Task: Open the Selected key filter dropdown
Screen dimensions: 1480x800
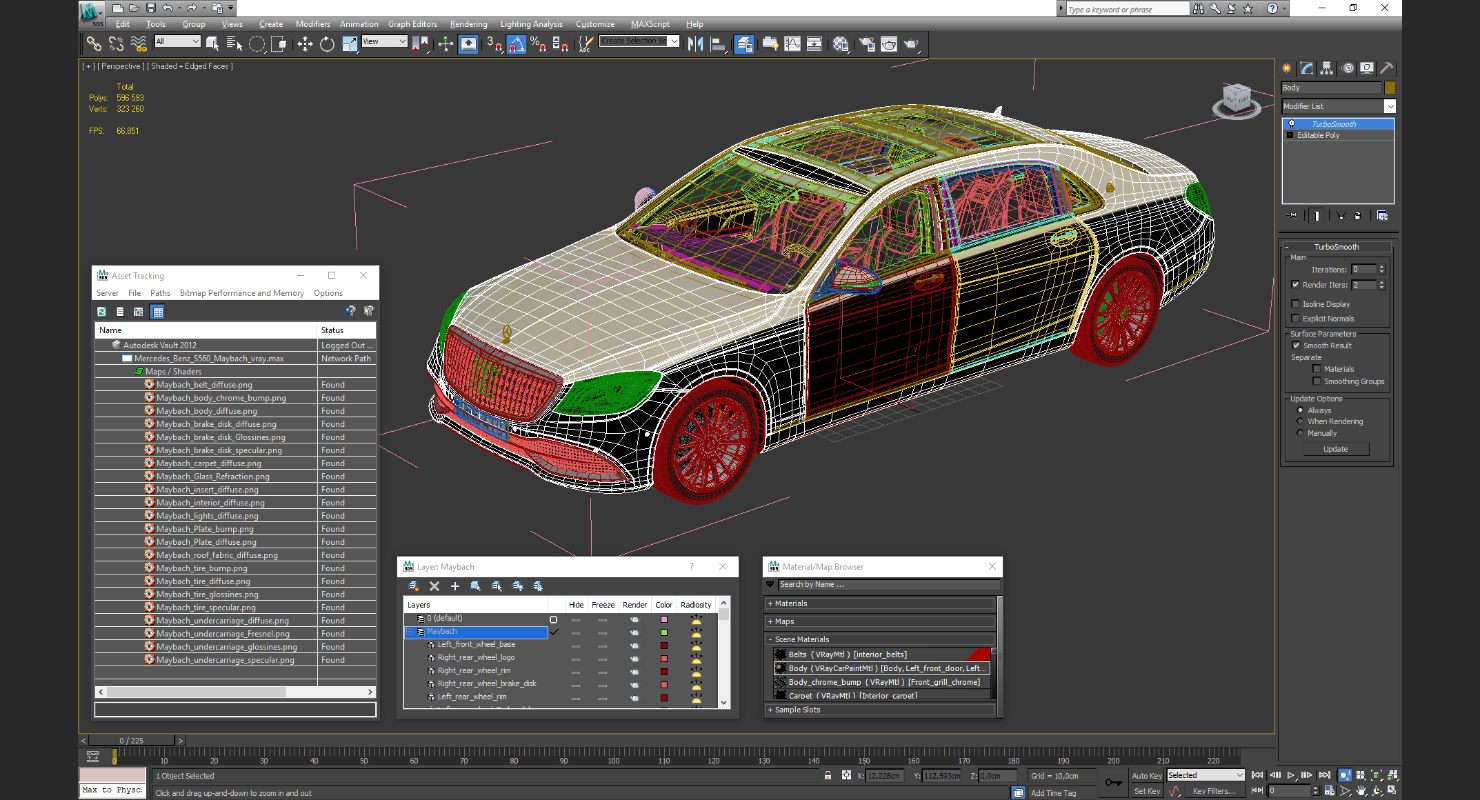Action: (x=1205, y=775)
